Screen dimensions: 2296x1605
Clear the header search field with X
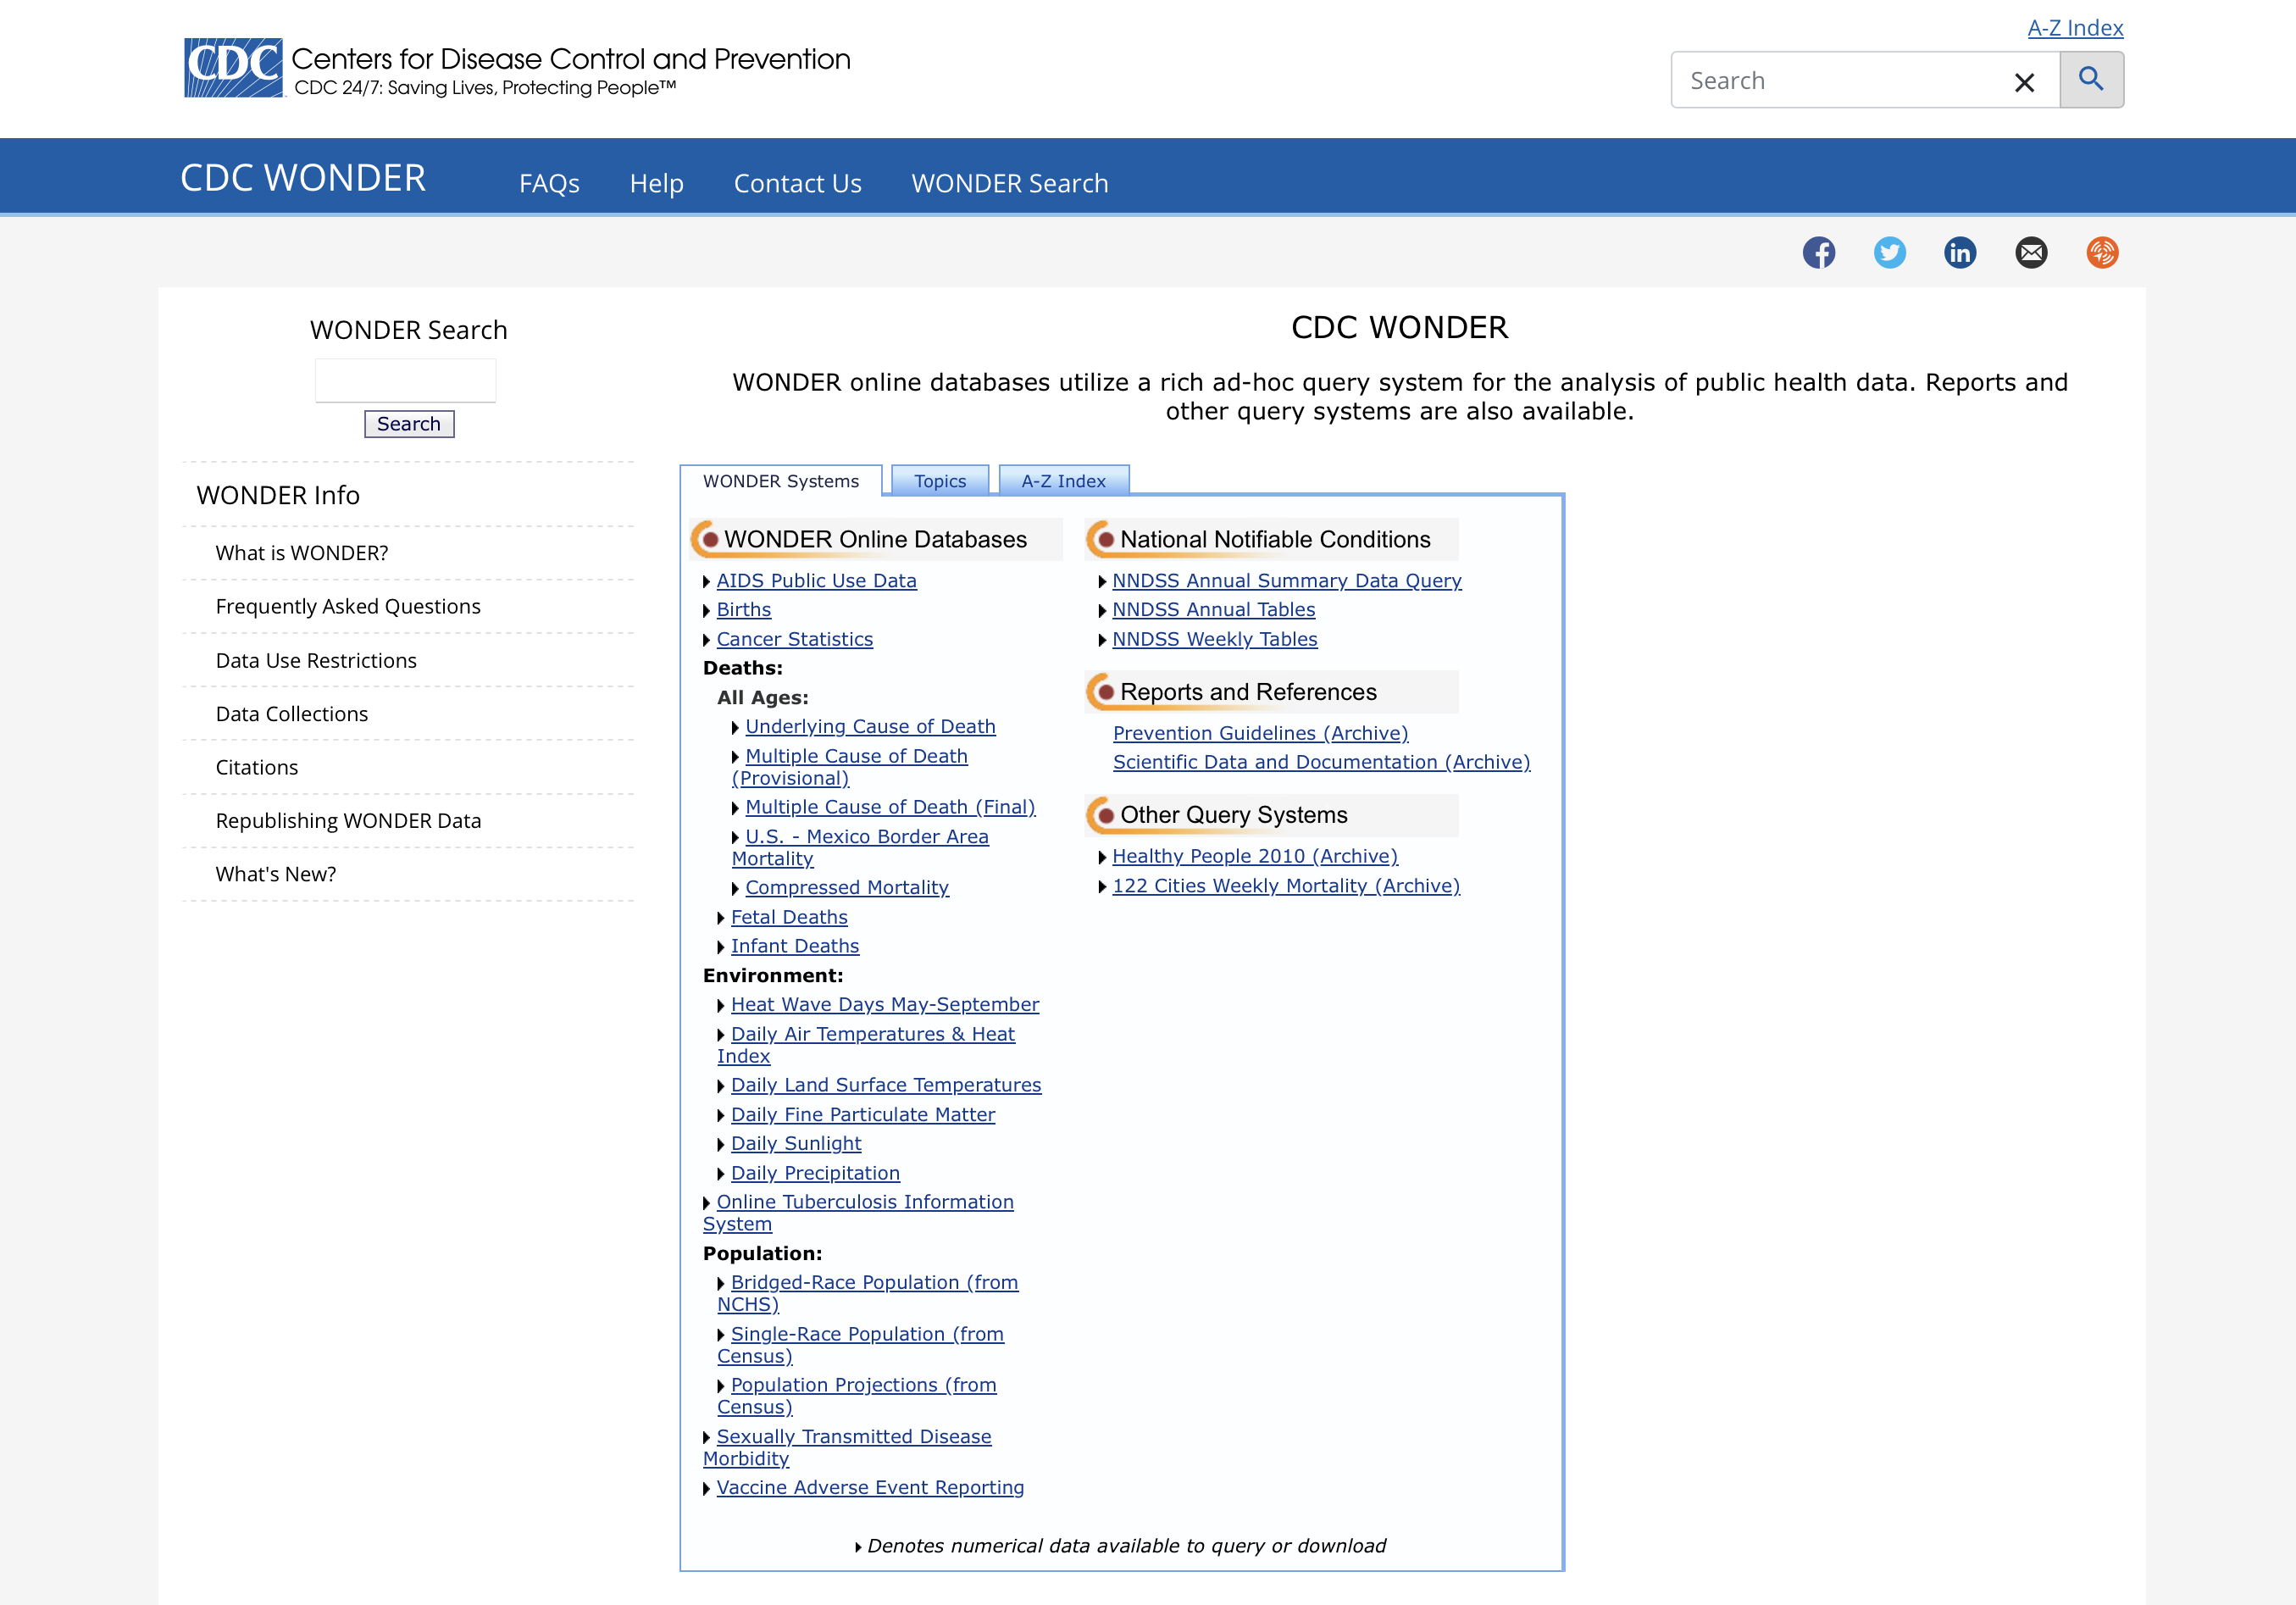(2024, 82)
